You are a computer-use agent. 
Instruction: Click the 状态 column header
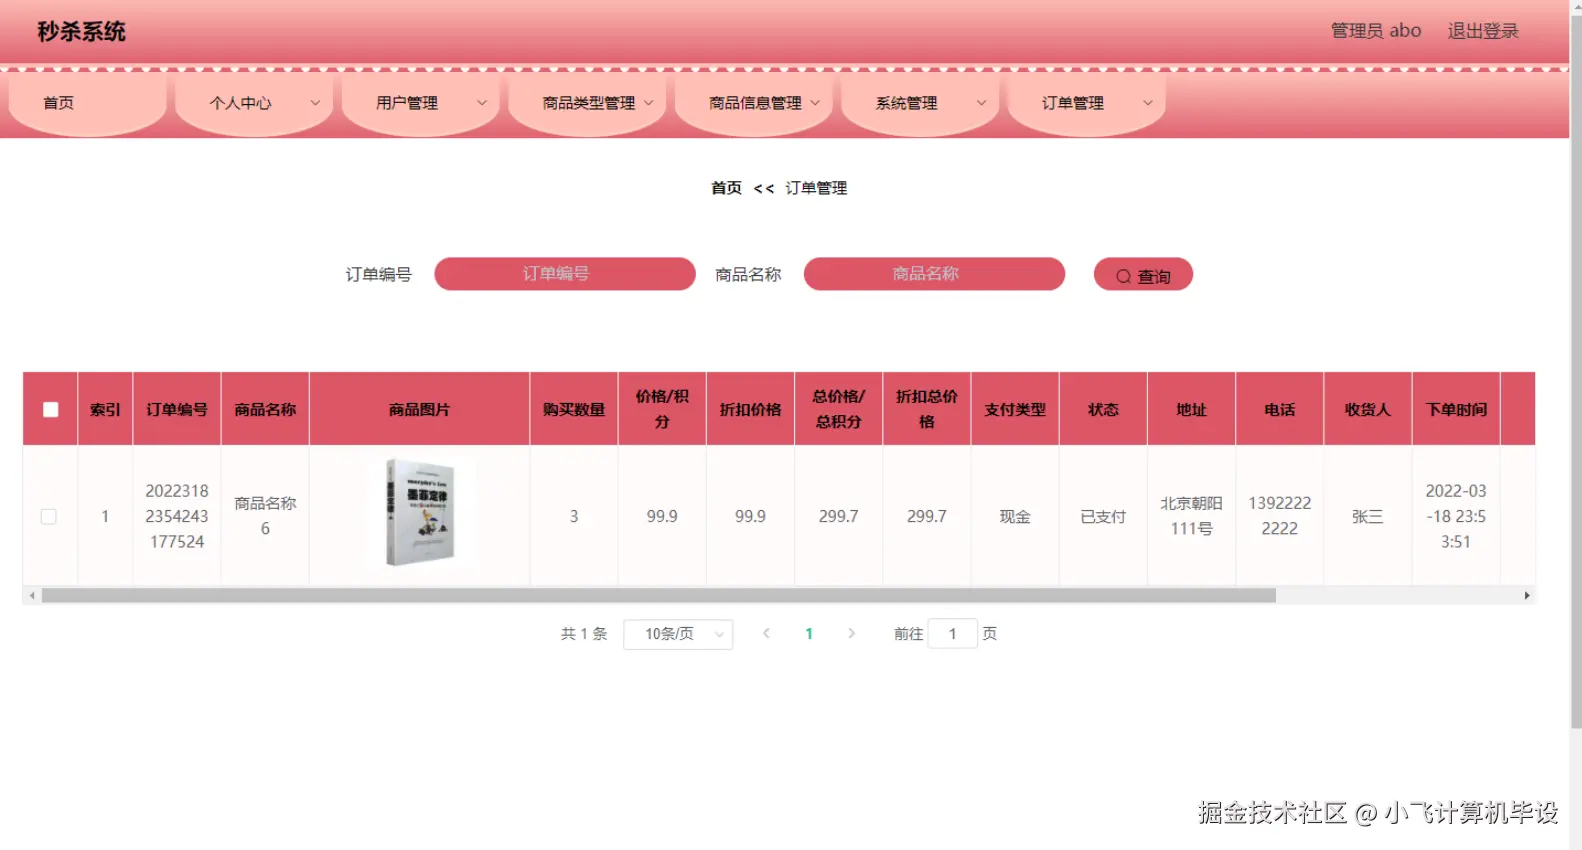tap(1103, 409)
